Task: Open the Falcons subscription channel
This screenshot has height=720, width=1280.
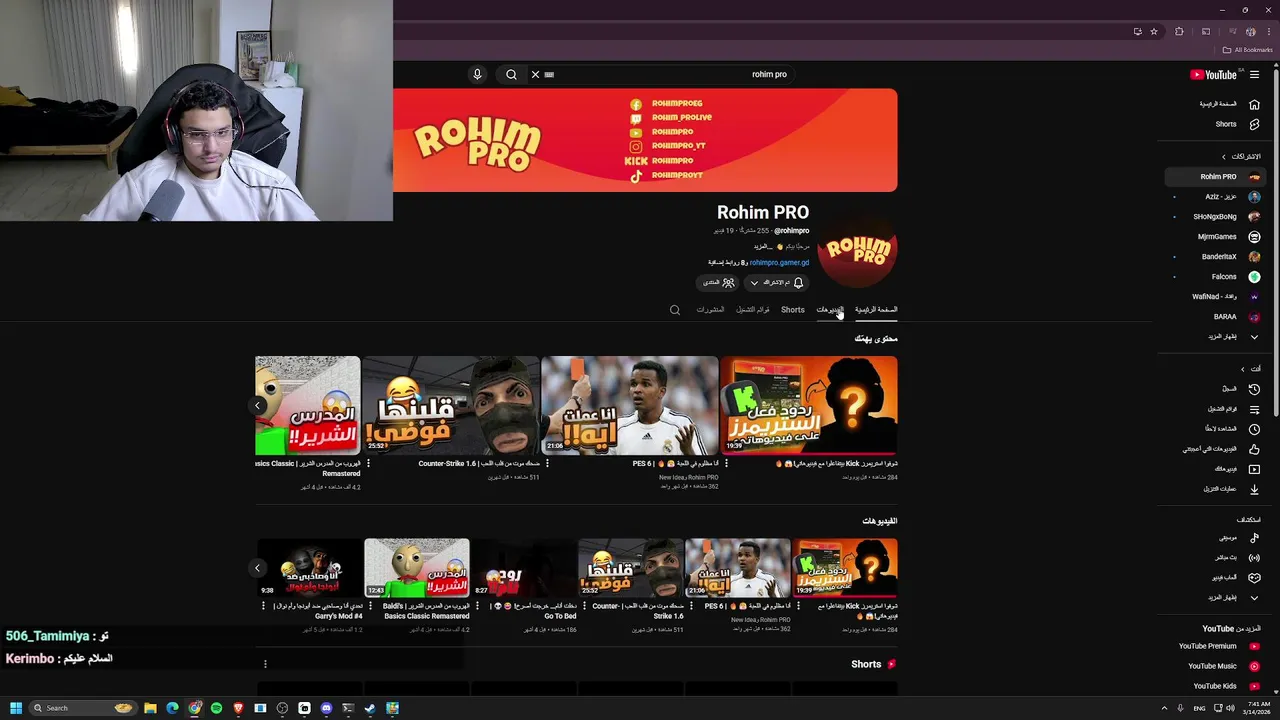Action: (x=1214, y=276)
